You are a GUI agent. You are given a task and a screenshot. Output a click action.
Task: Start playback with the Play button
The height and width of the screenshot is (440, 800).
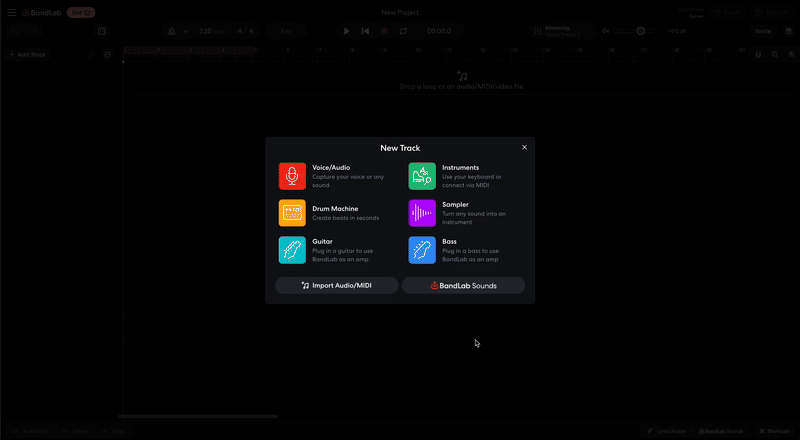click(346, 31)
